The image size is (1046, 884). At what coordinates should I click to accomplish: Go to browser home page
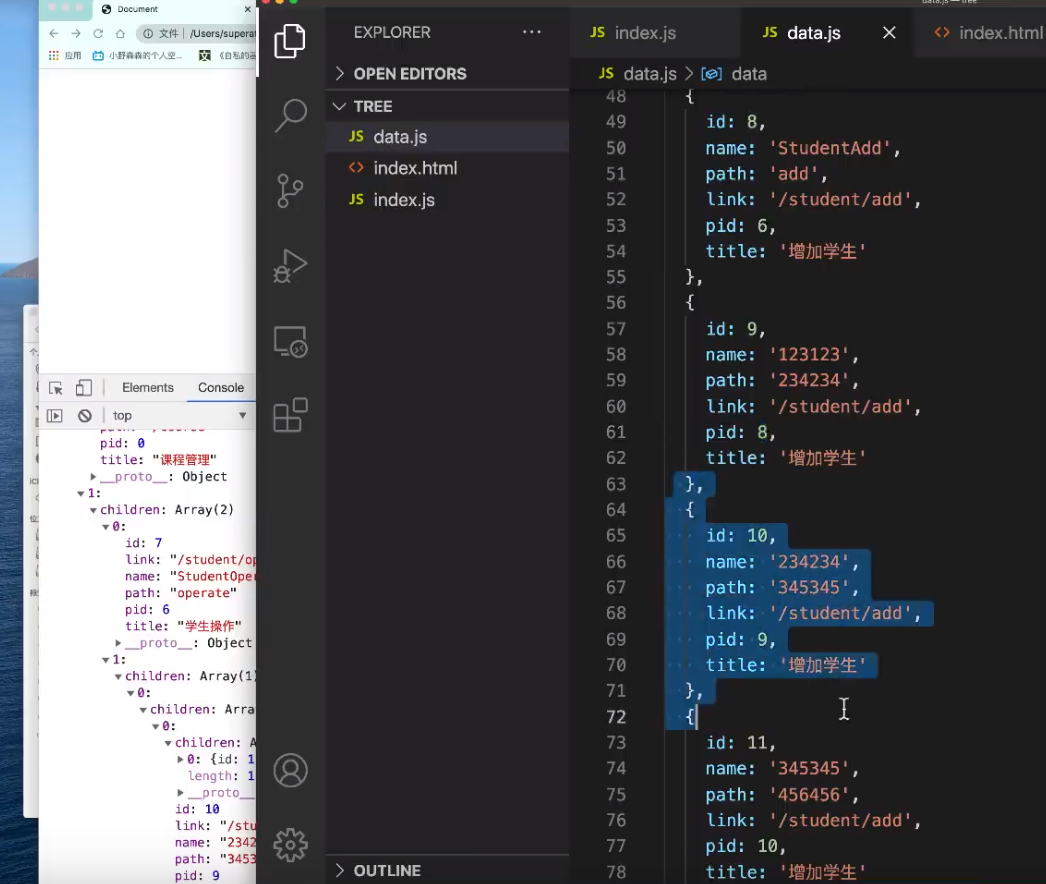pyautogui.click(x=120, y=33)
